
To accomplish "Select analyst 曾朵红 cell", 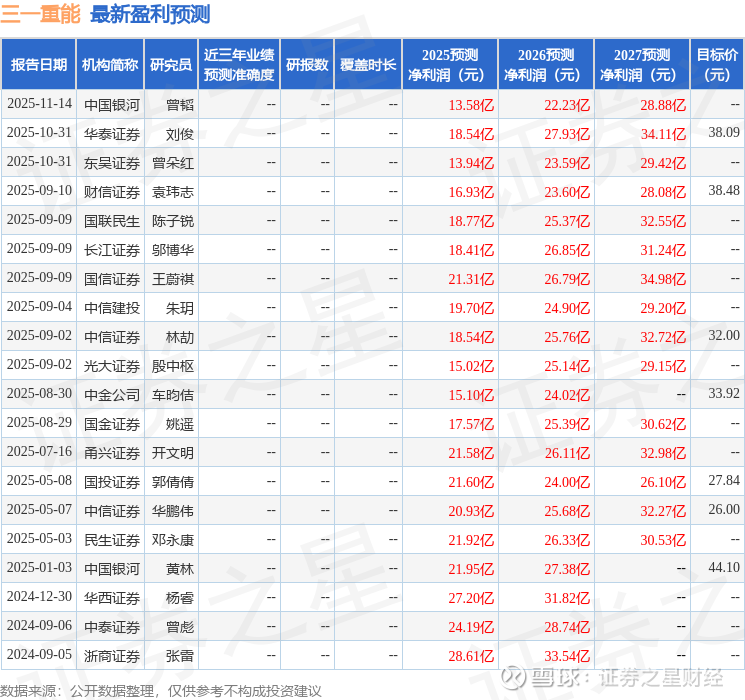I will pyautogui.click(x=173, y=163).
